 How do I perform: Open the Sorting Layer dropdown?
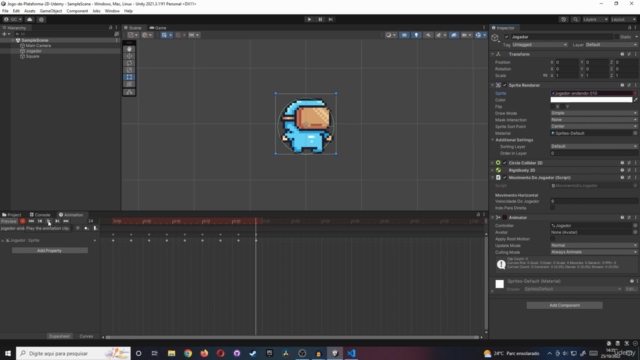tap(594, 147)
